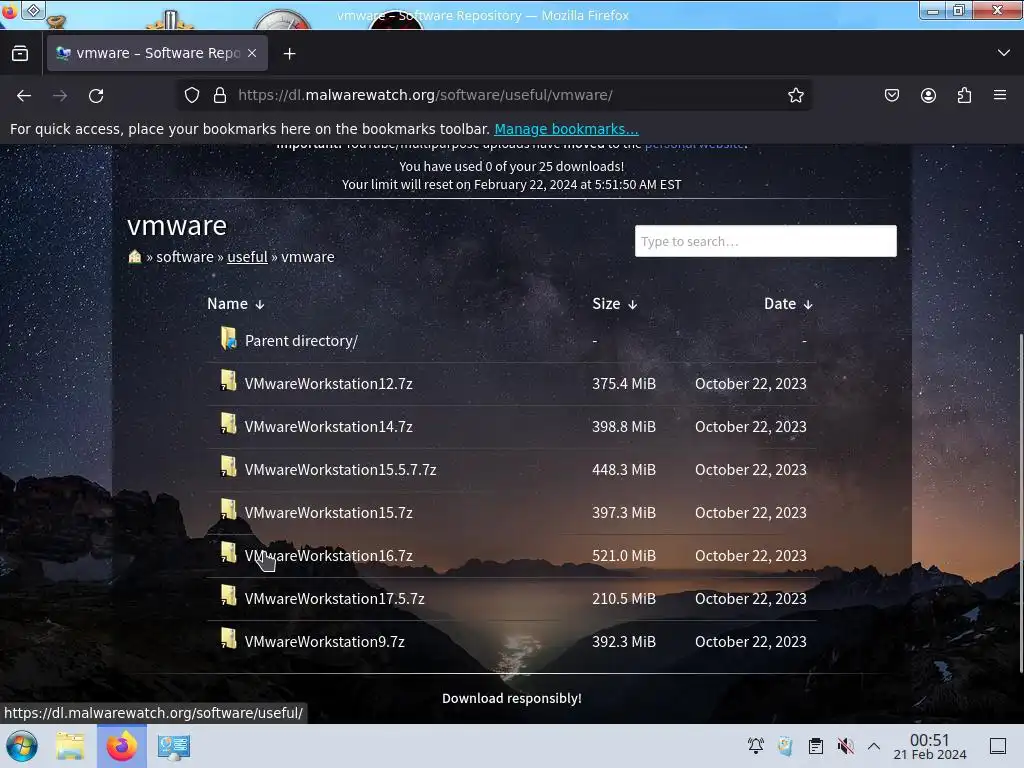View site security via the padlock icon
The width and height of the screenshot is (1024, 768).
pyautogui.click(x=220, y=95)
